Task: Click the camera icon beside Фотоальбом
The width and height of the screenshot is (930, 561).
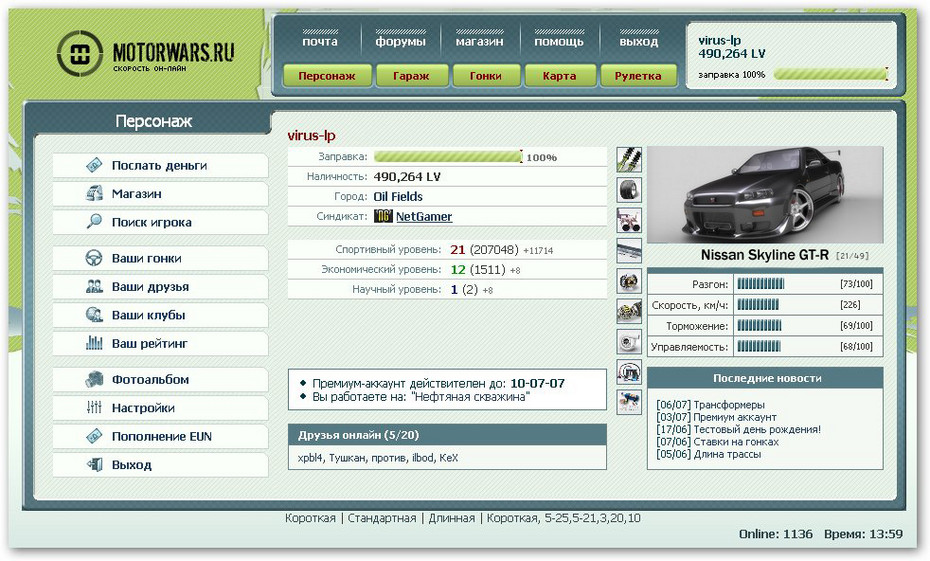Action: (94, 380)
